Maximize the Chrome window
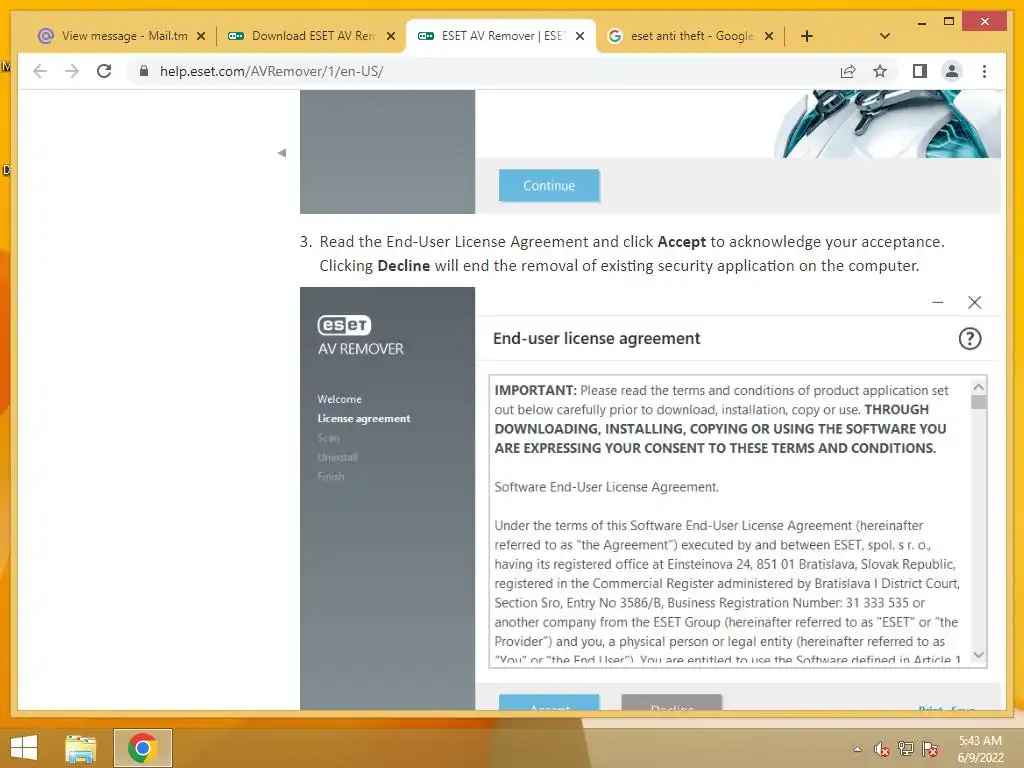Viewport: 1024px width, 768px height. pos(949,22)
